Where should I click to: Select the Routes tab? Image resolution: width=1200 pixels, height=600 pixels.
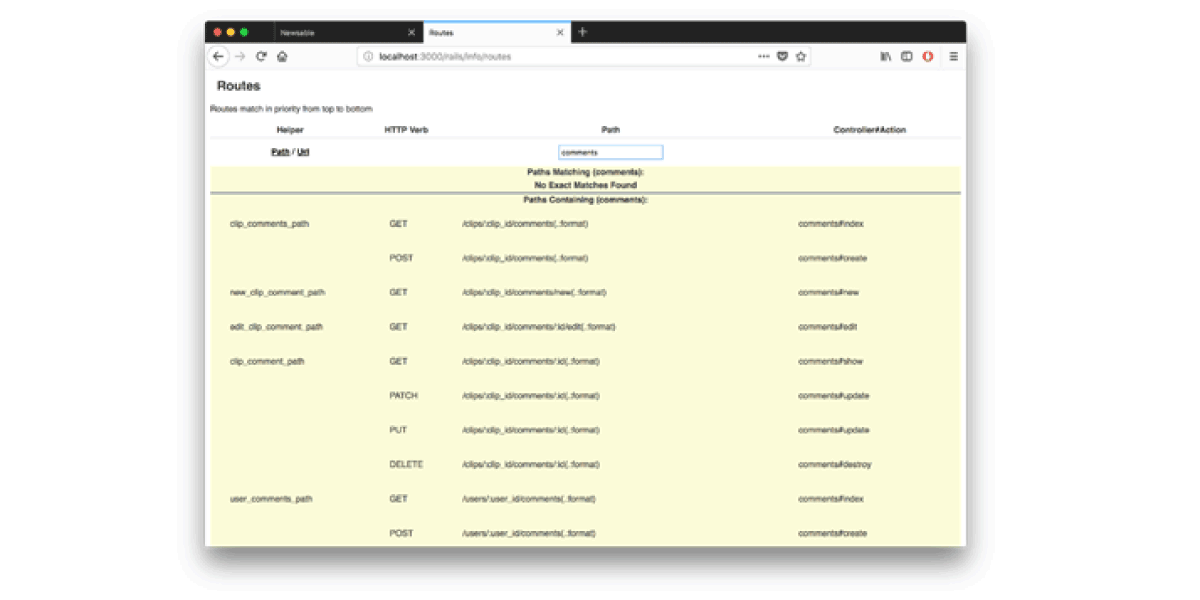click(497, 33)
